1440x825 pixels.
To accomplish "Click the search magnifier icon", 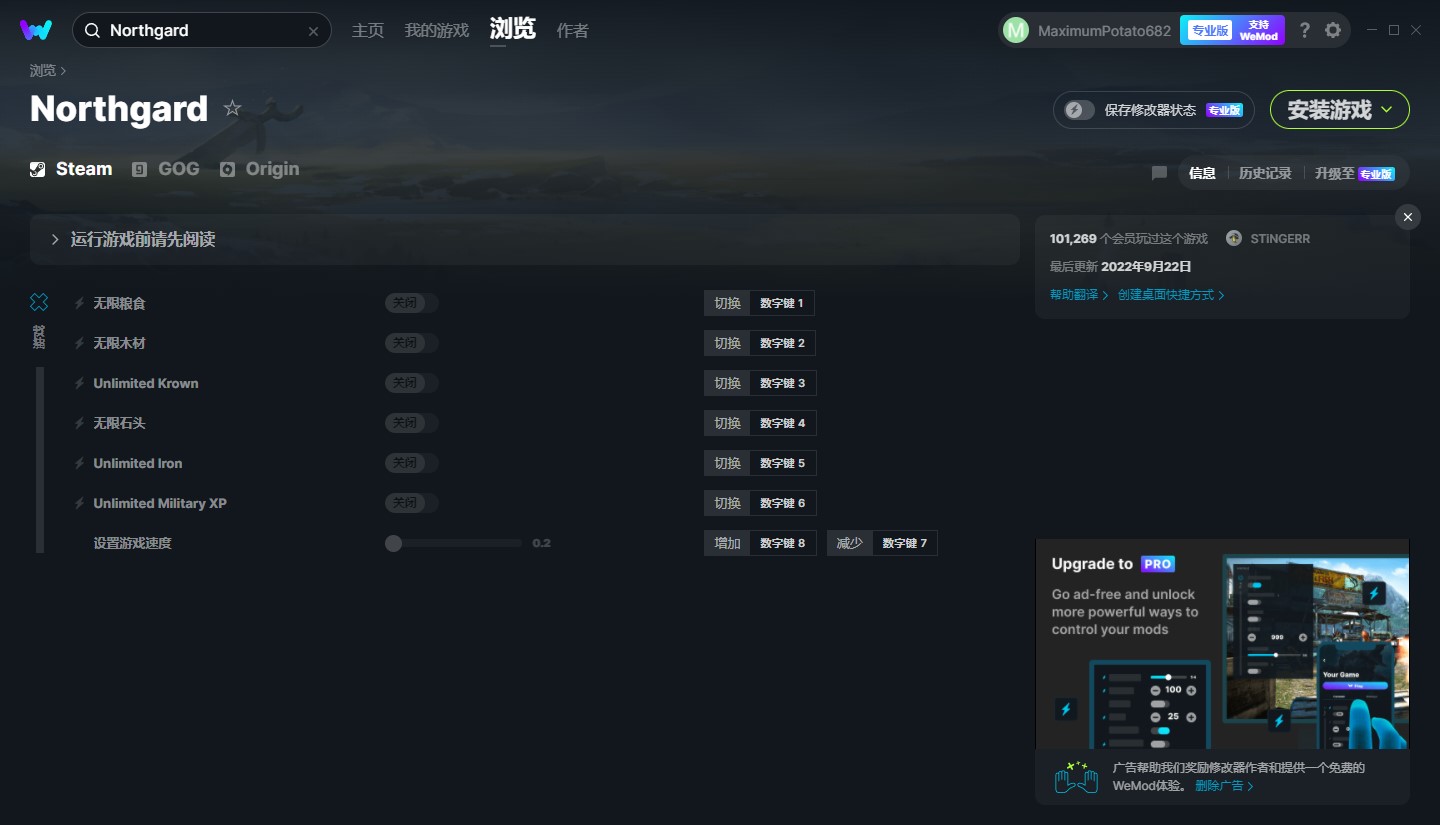I will 92,31.
